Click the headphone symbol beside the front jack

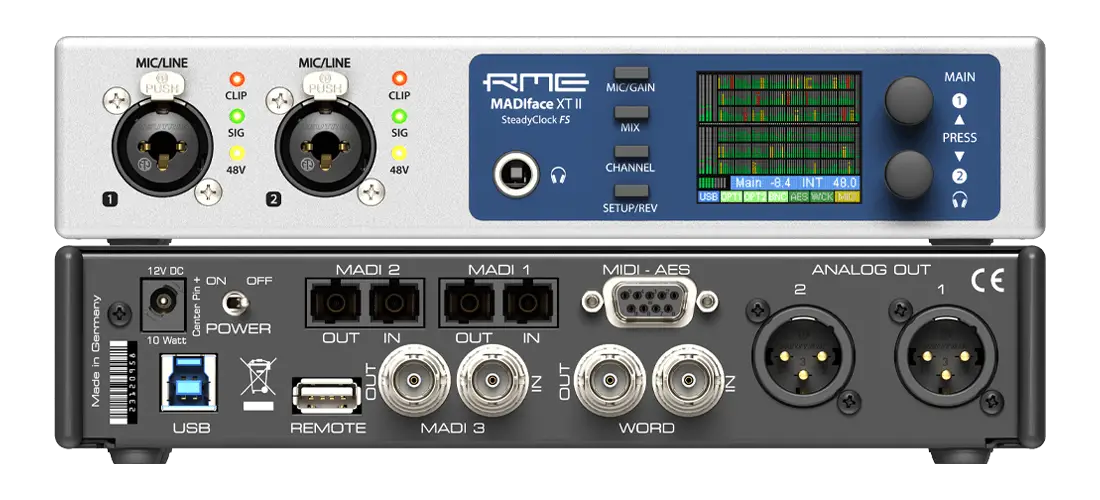[558, 176]
